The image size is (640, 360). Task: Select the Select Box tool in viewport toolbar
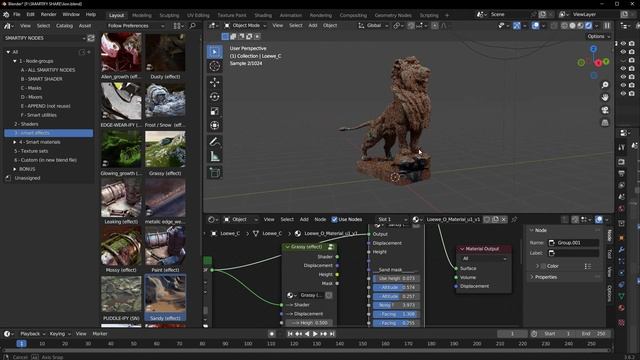click(x=215, y=52)
